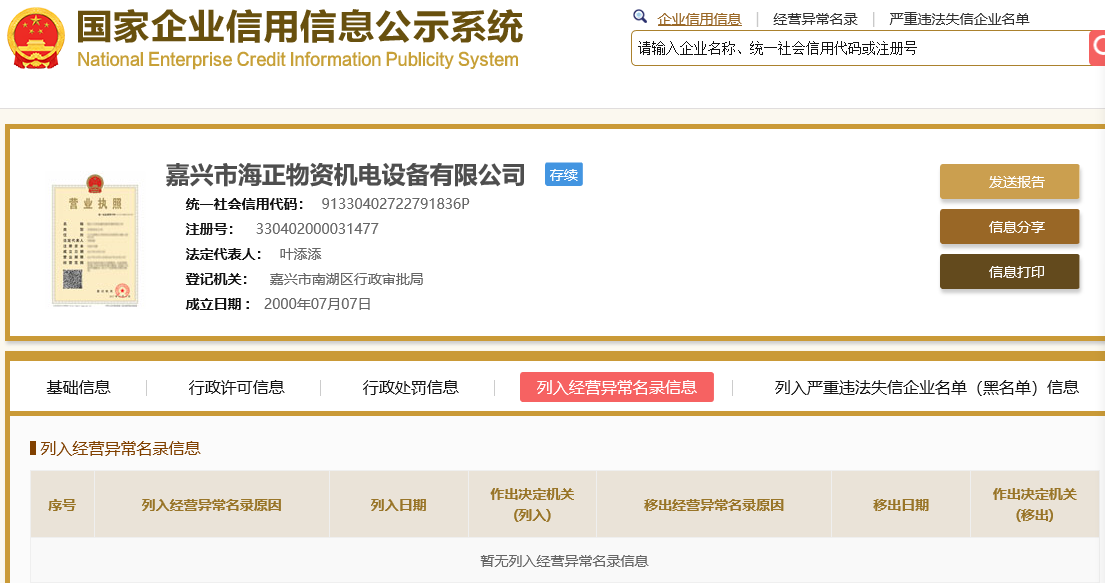Click the 列入日期 column header

click(398, 505)
